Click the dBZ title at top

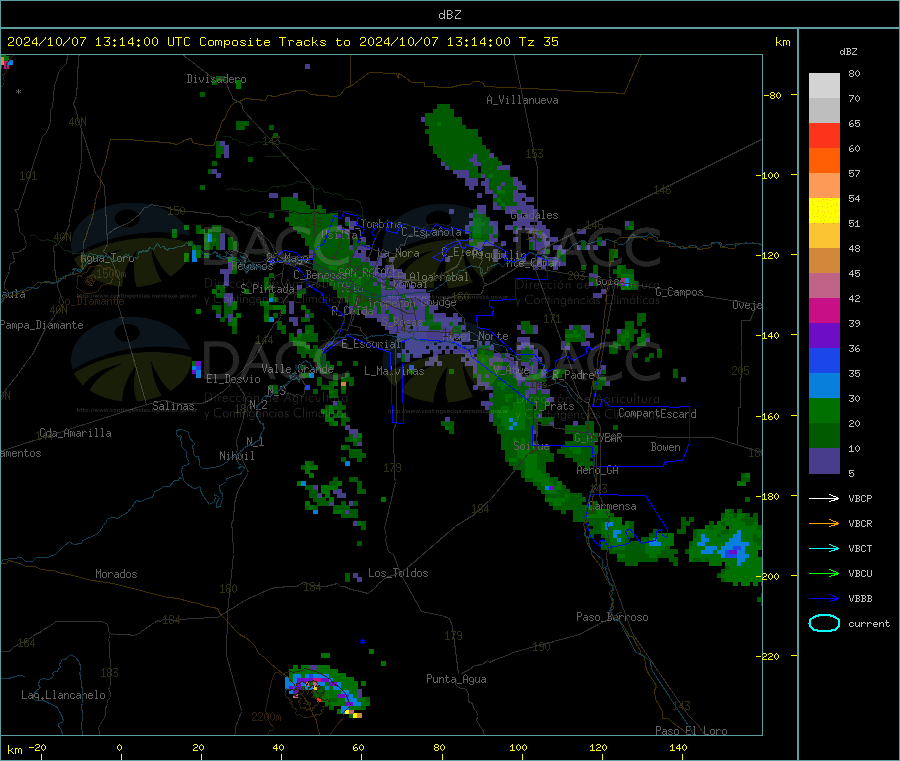coord(449,15)
